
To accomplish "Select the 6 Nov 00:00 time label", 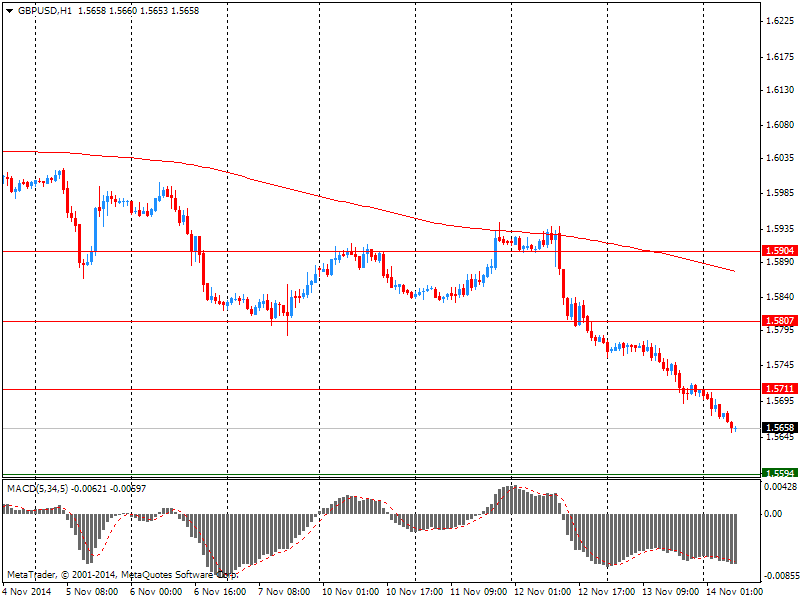I will (156, 591).
